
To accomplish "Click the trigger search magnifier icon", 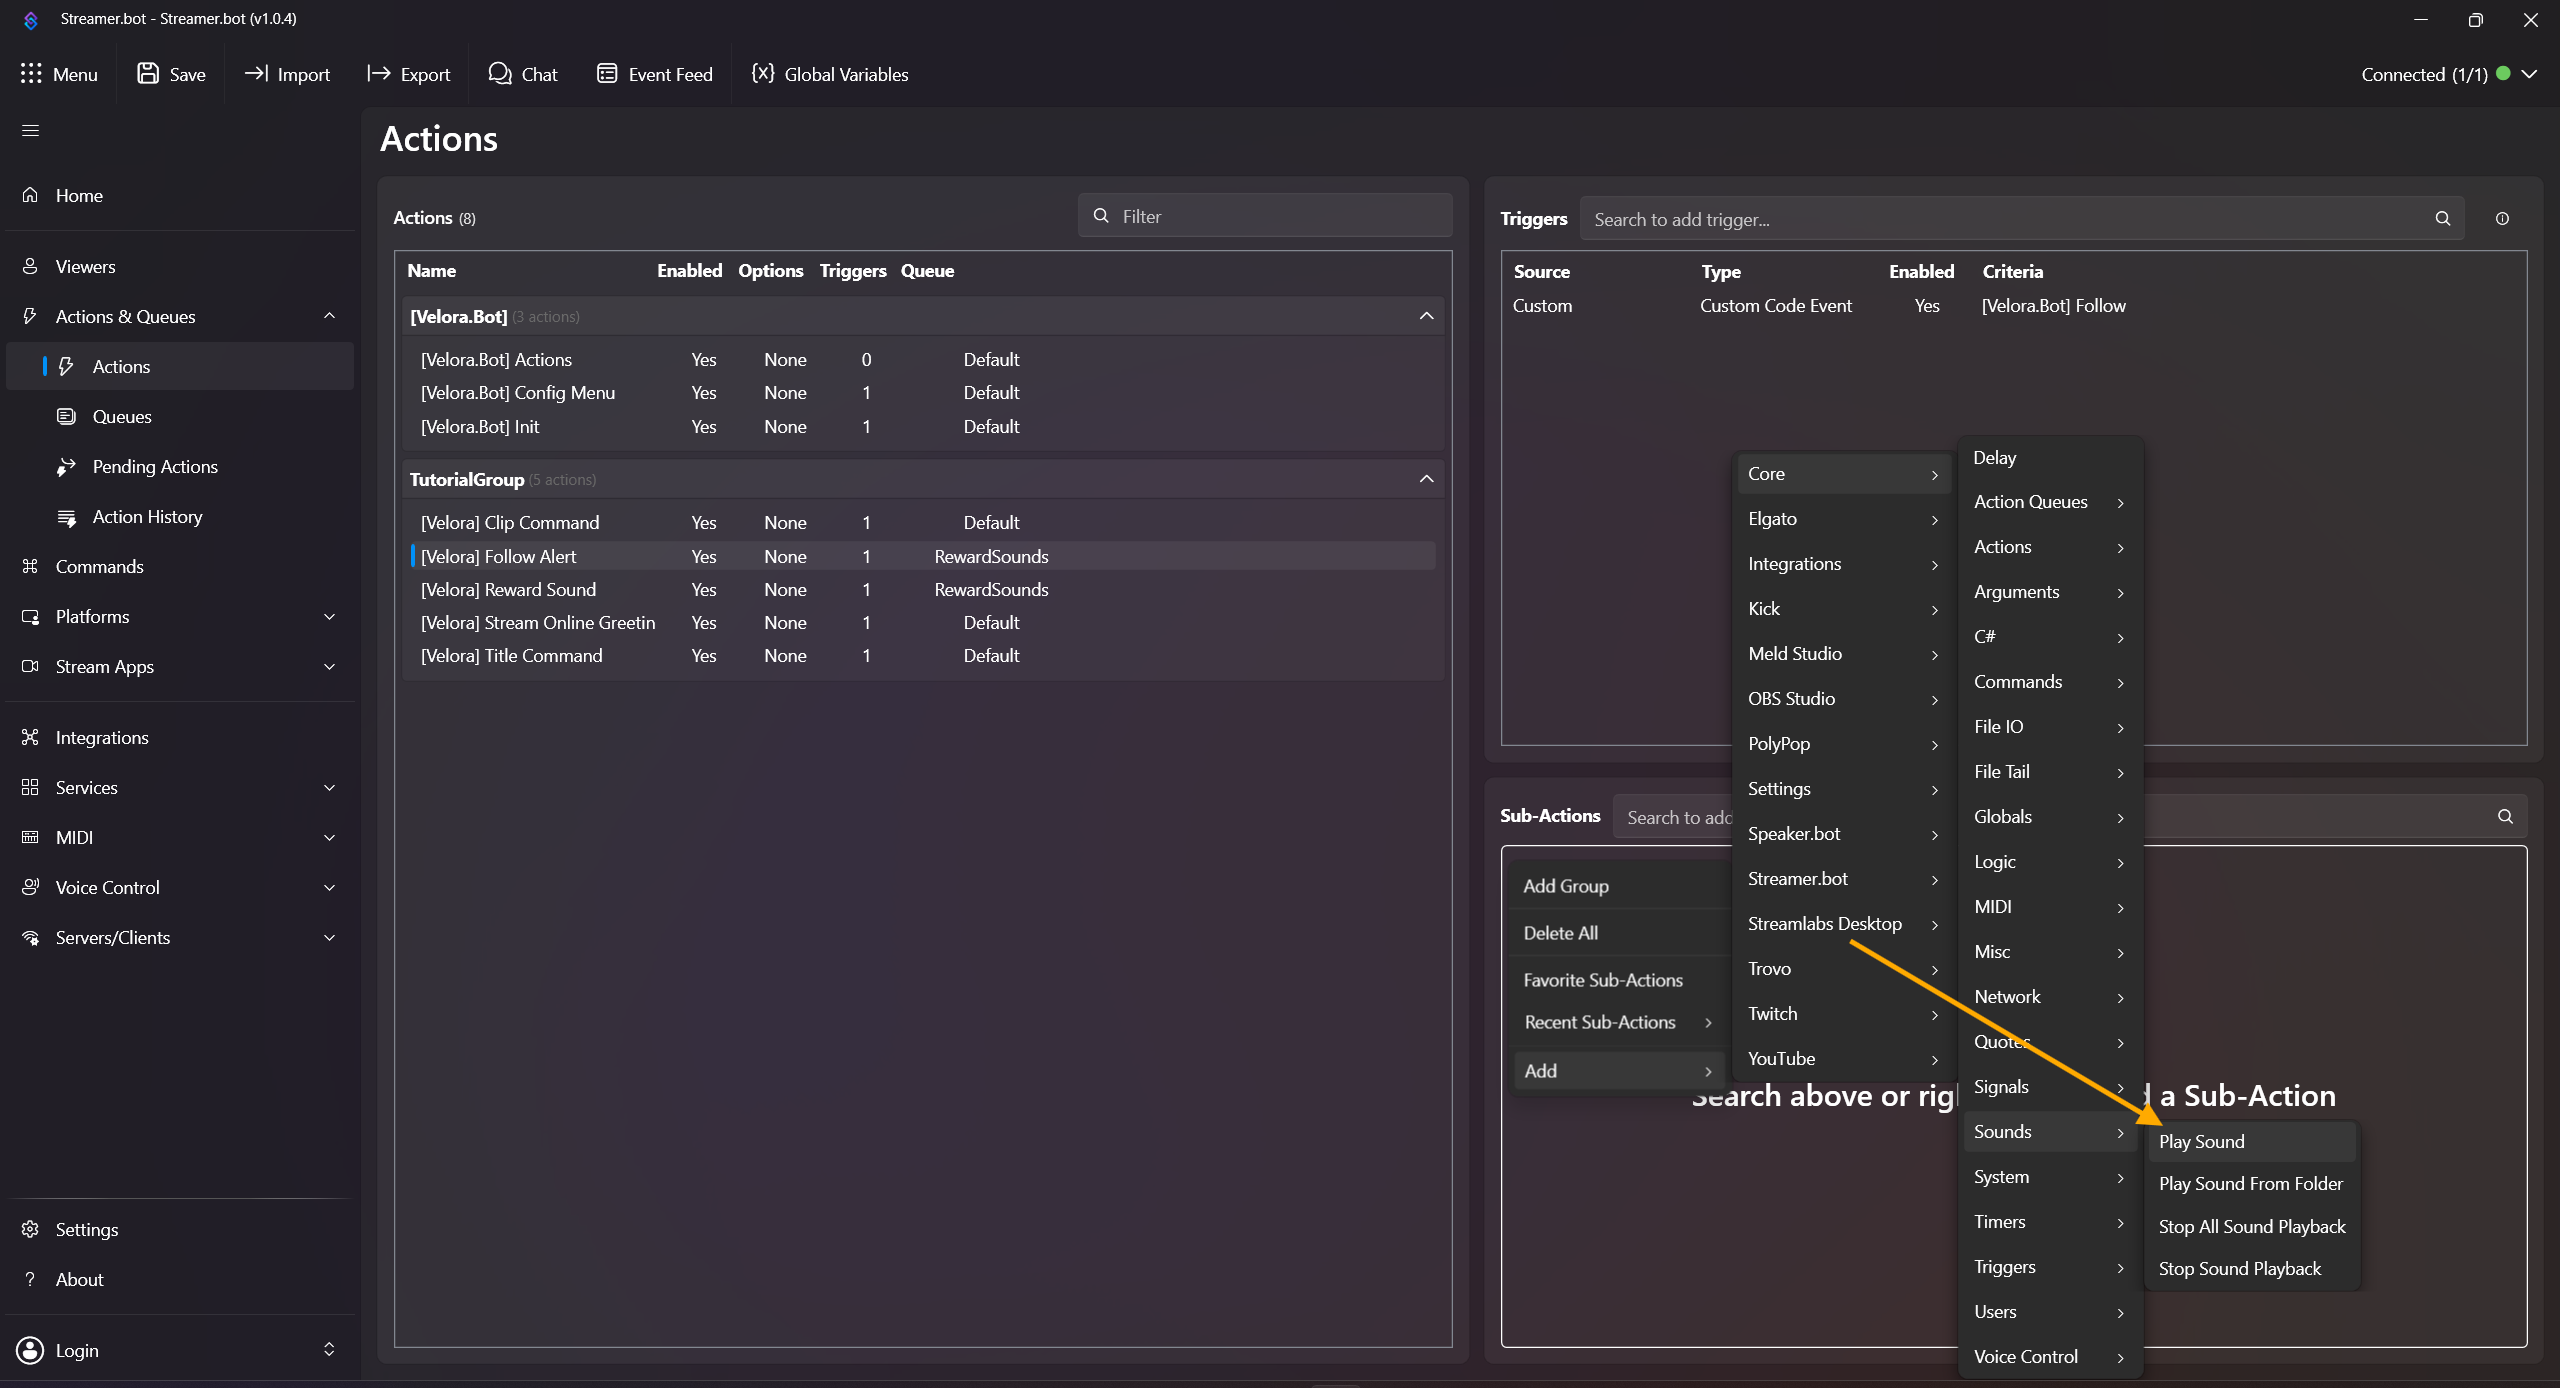I will tap(2442, 219).
